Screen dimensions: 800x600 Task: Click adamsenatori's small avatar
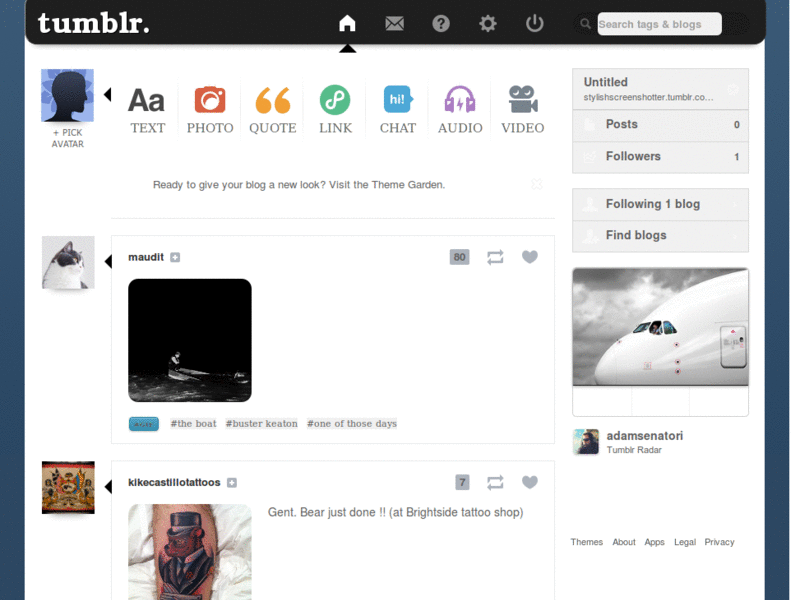[x=586, y=442]
